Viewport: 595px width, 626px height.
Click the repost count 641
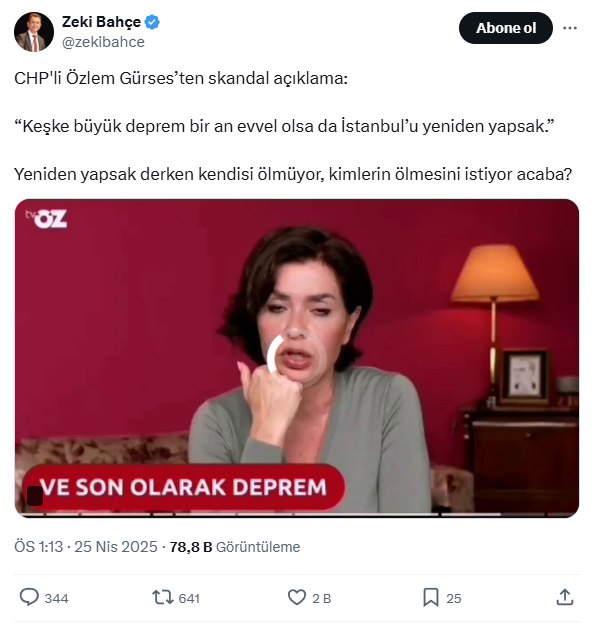pyautogui.click(x=189, y=598)
